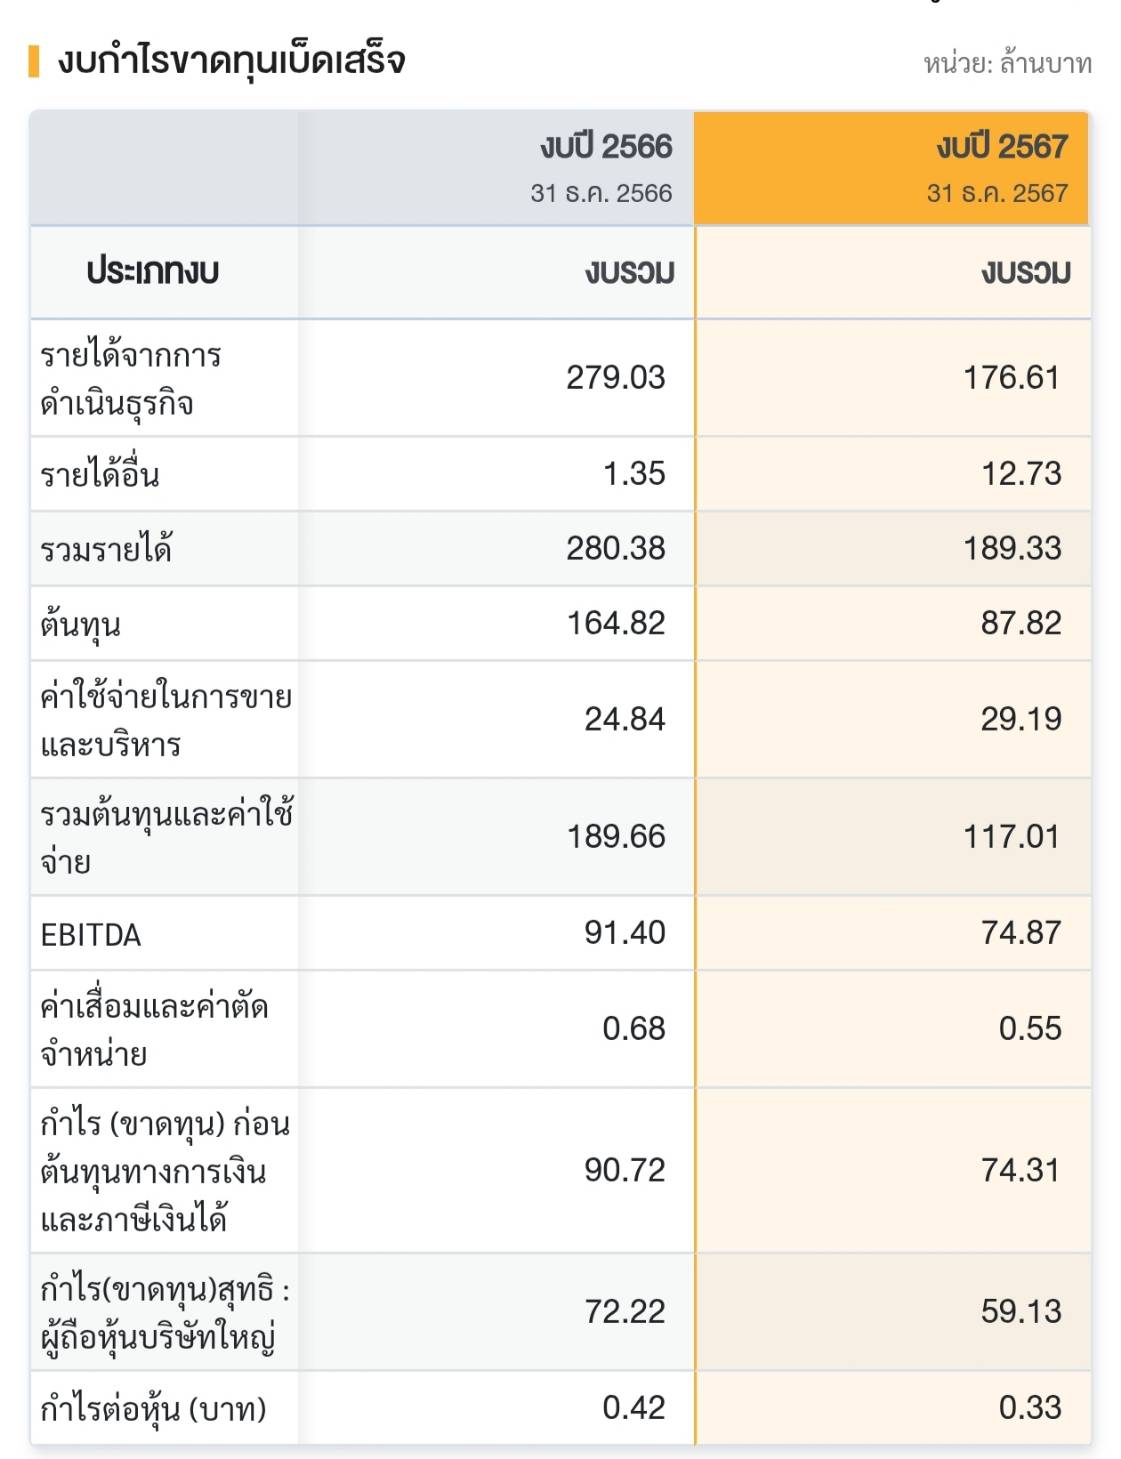Click the EBITDA value 74.87

[1020, 933]
